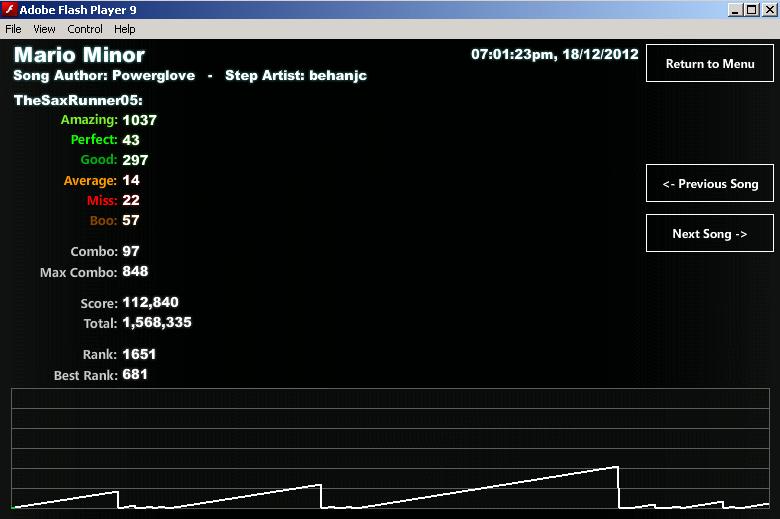Go to the Previous Song
This screenshot has width=780, height=519.
[x=710, y=183]
